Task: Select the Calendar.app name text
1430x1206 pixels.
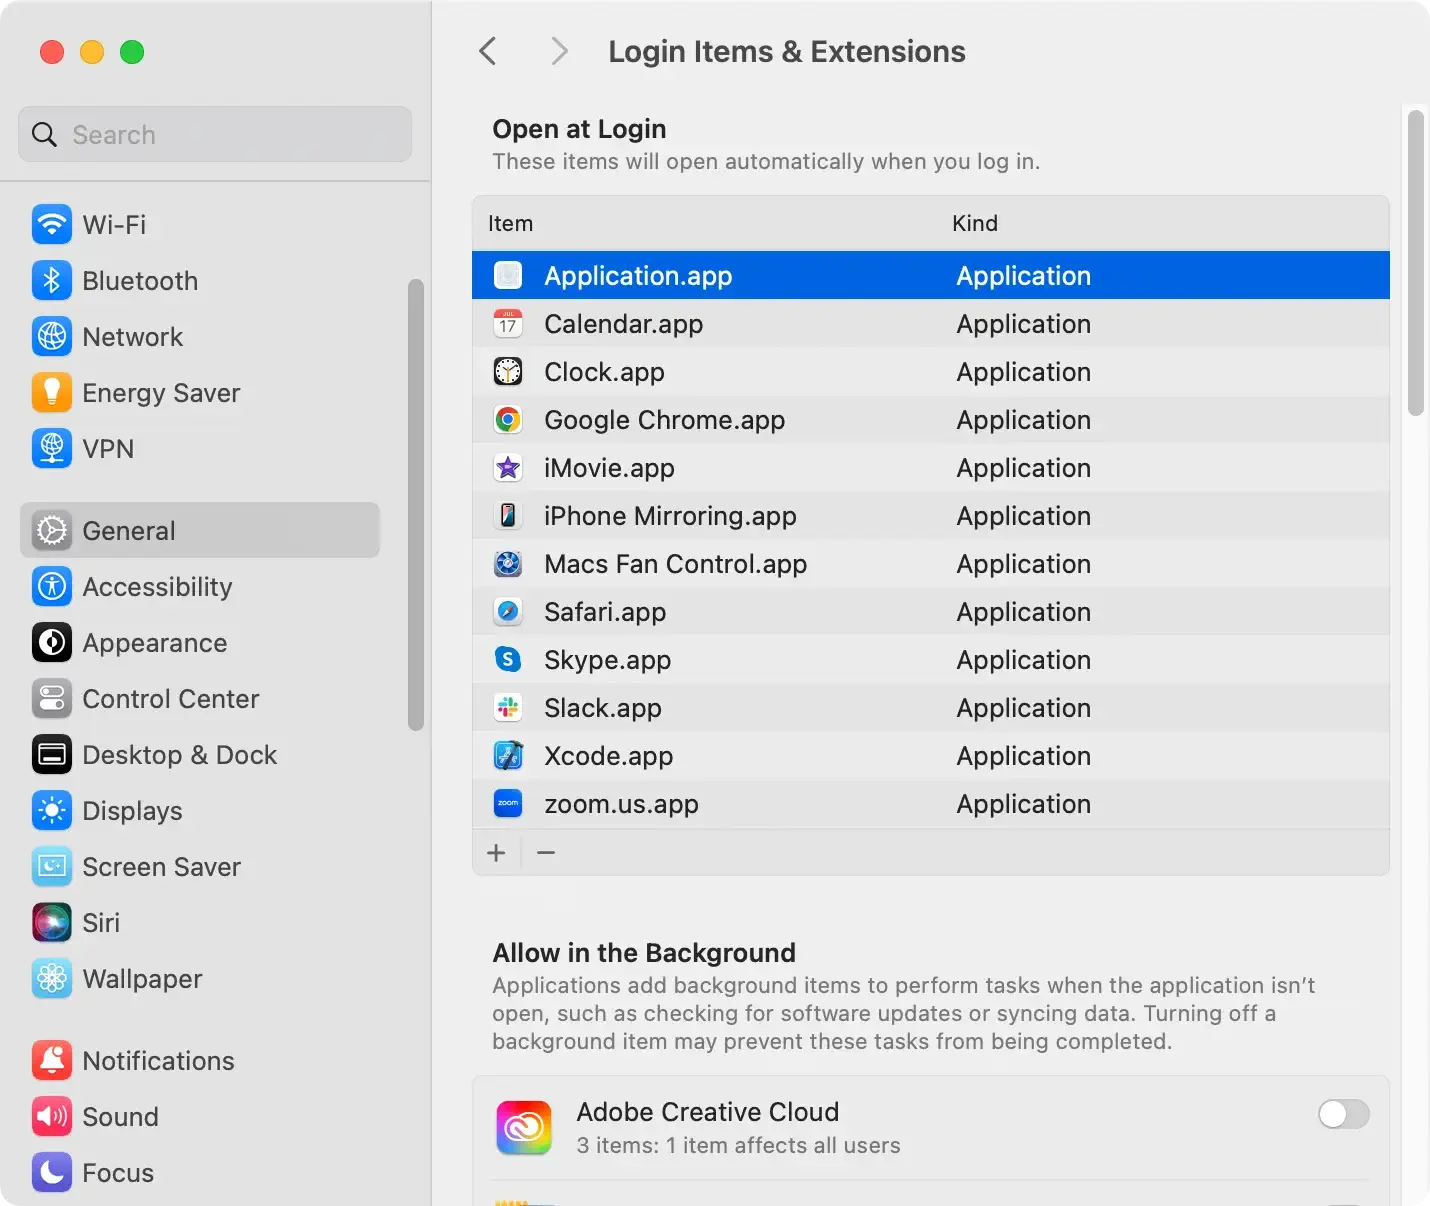Action: 623,324
